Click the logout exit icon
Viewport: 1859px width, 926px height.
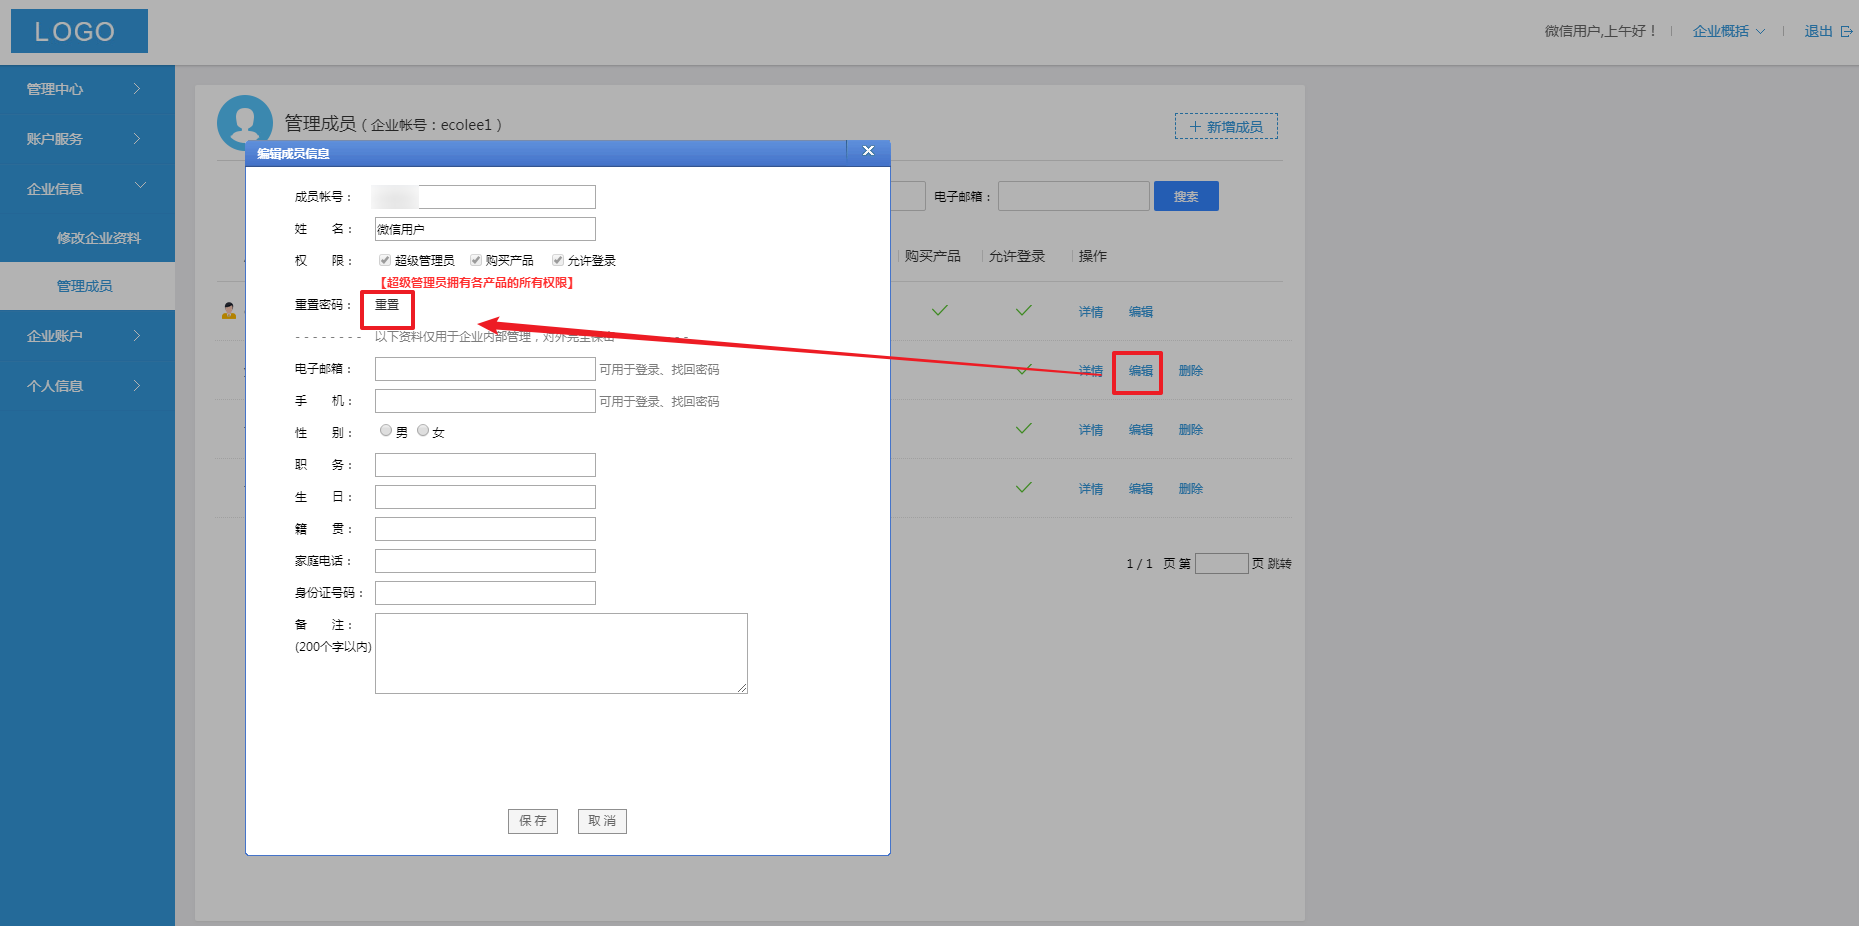click(x=1846, y=32)
